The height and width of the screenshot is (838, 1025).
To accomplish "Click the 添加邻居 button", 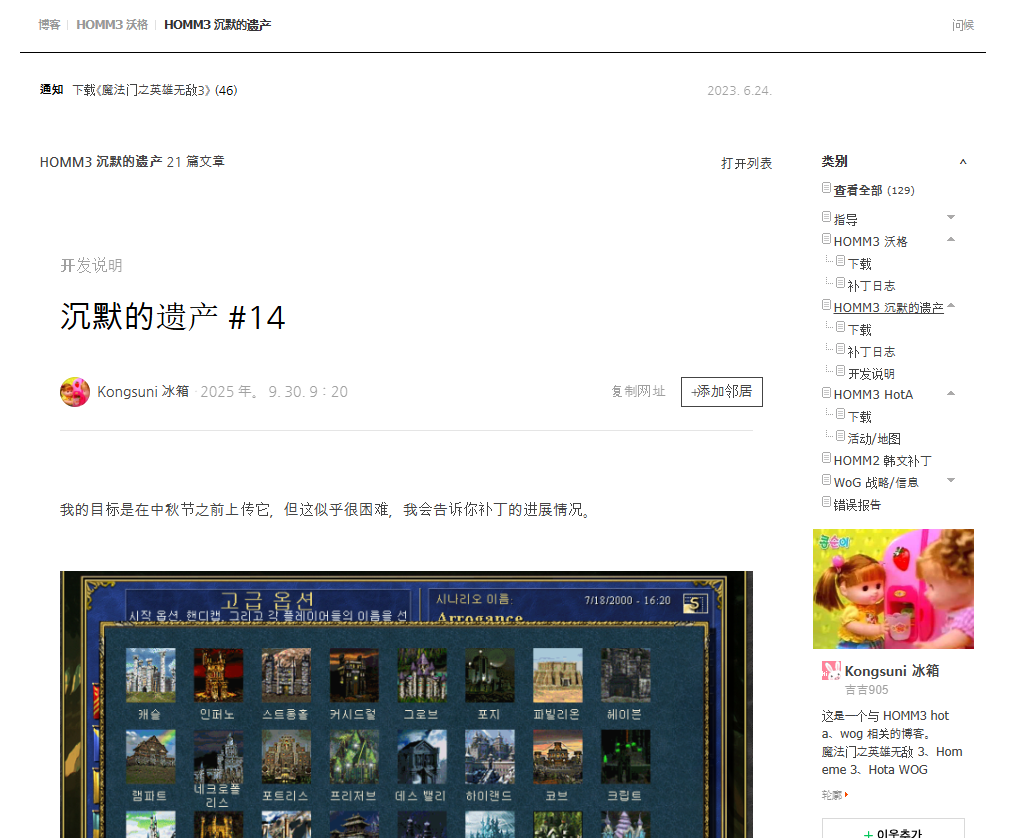I will click(721, 392).
